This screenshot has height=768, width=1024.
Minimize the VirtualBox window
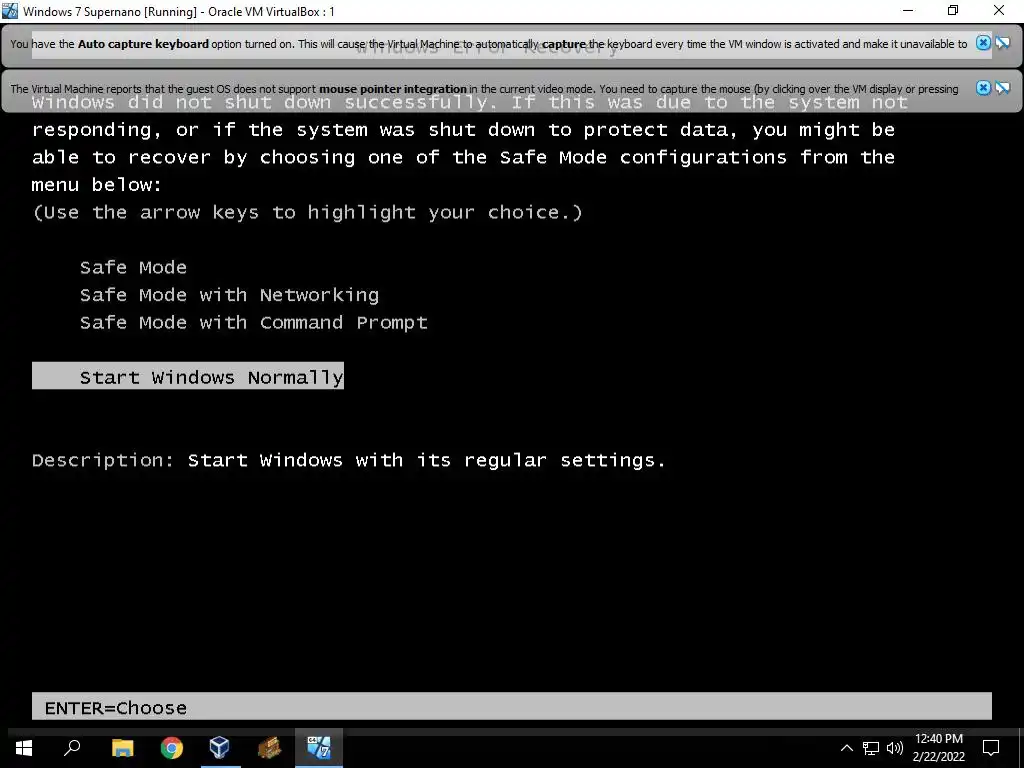click(x=908, y=10)
